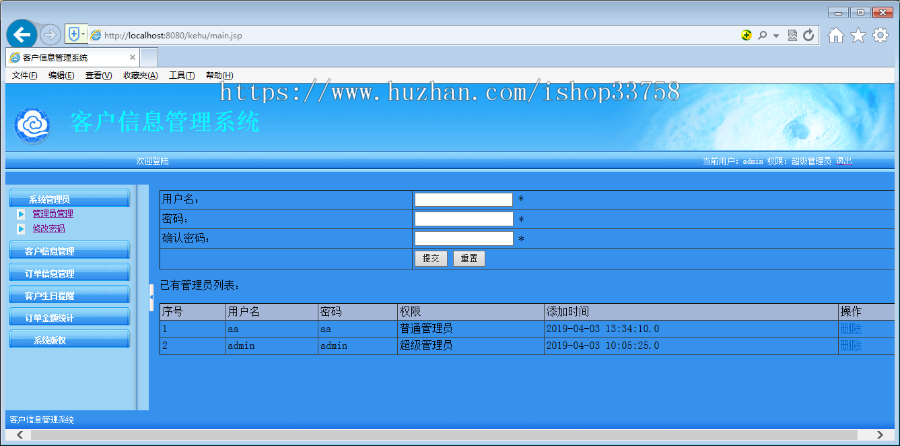Click the compatibility view page icon
The height and width of the screenshot is (446, 900).
click(792, 35)
